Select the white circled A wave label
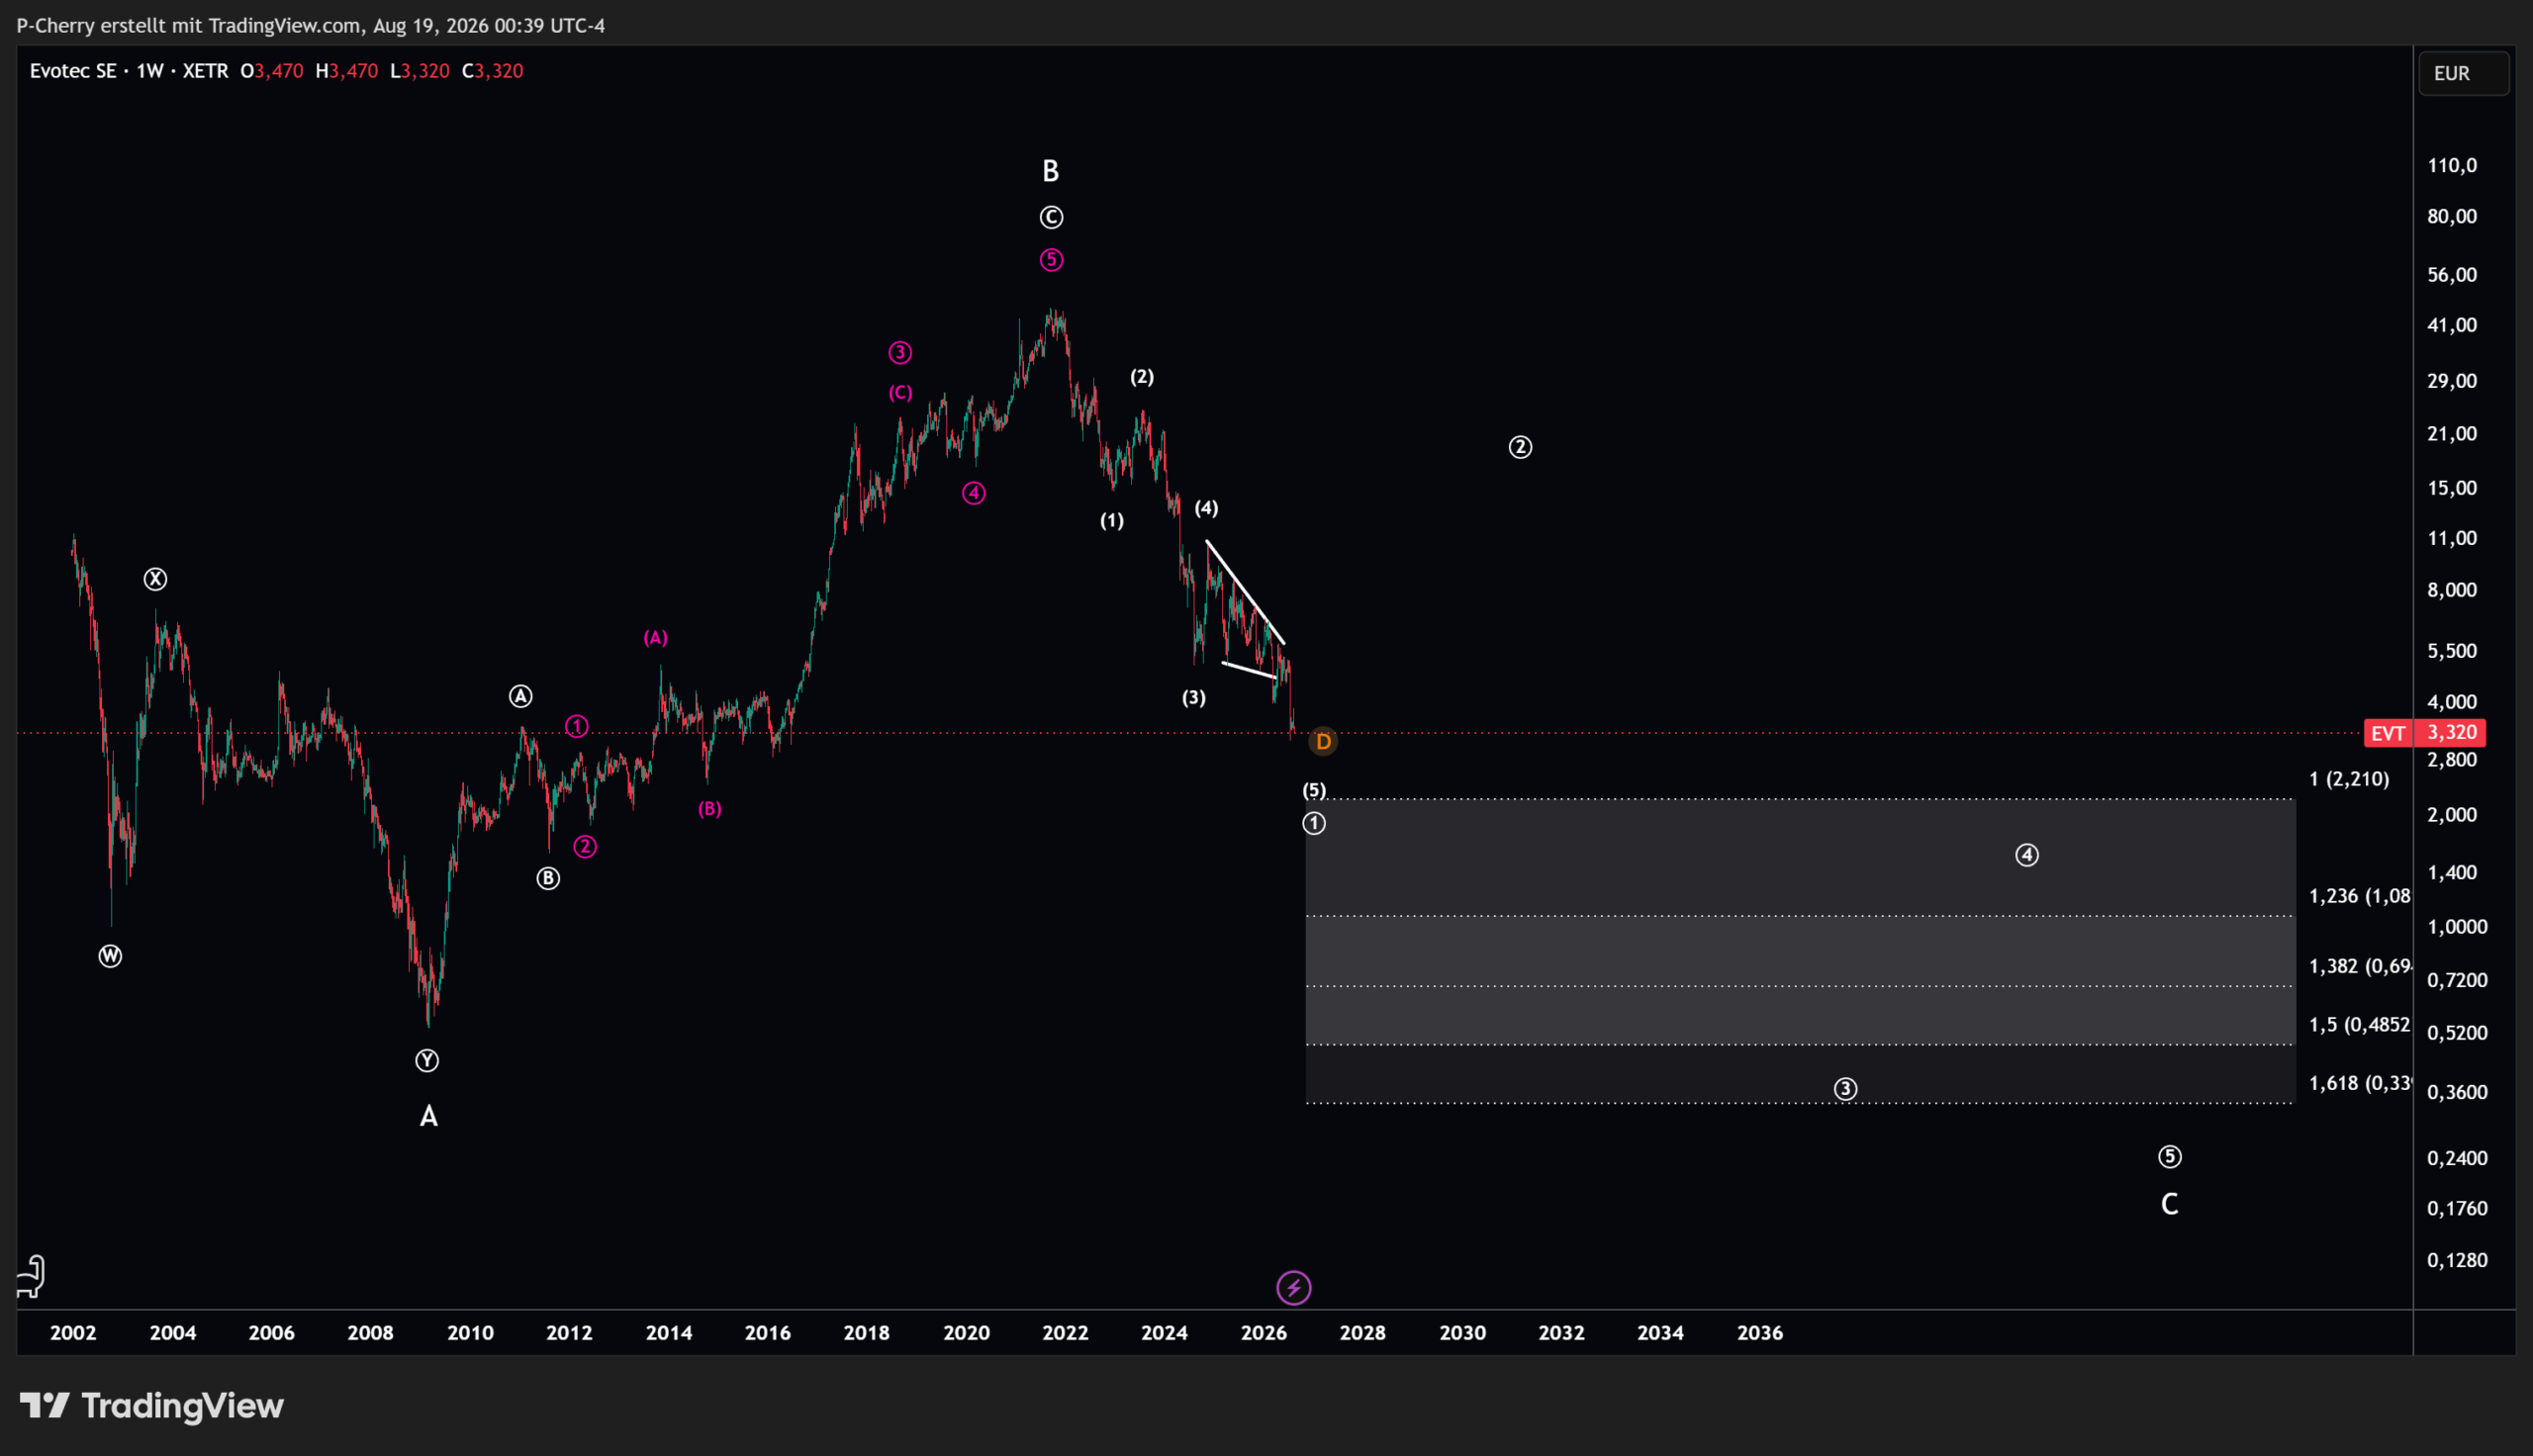This screenshot has width=2533, height=1456. [x=520, y=696]
